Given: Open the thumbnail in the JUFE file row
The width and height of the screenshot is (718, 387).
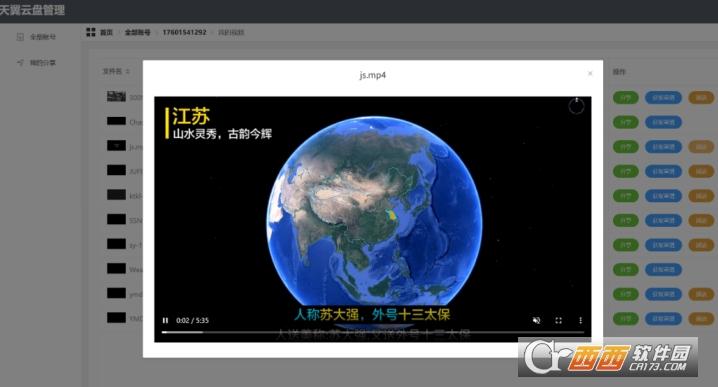Looking at the screenshot, I should 116,170.
